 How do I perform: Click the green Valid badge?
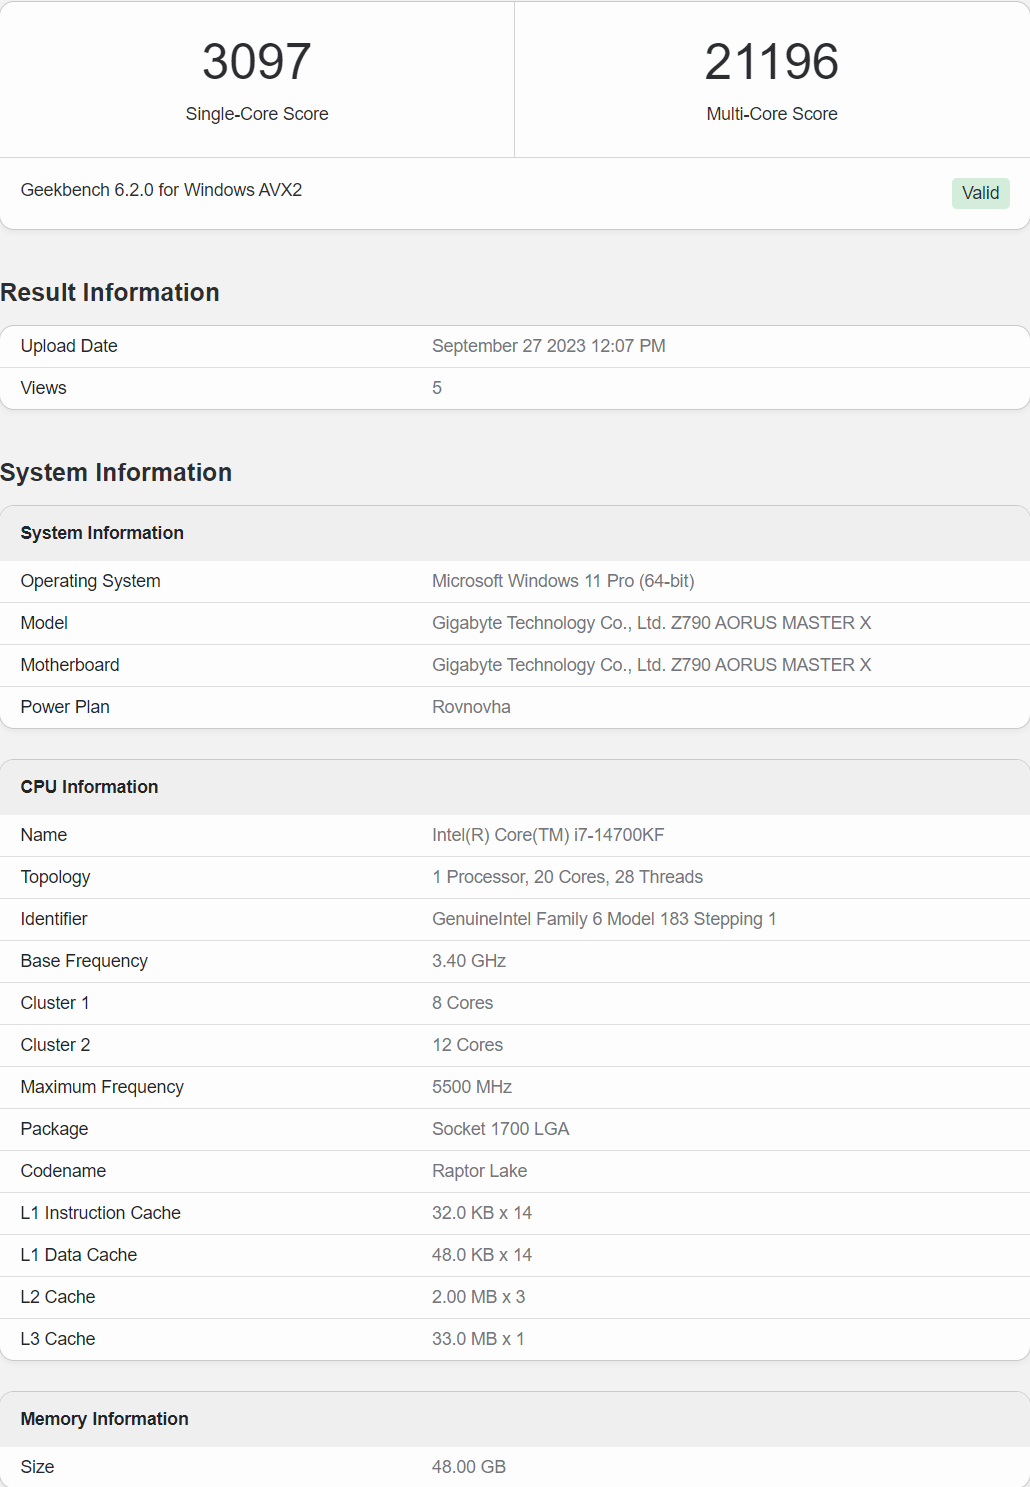click(980, 193)
